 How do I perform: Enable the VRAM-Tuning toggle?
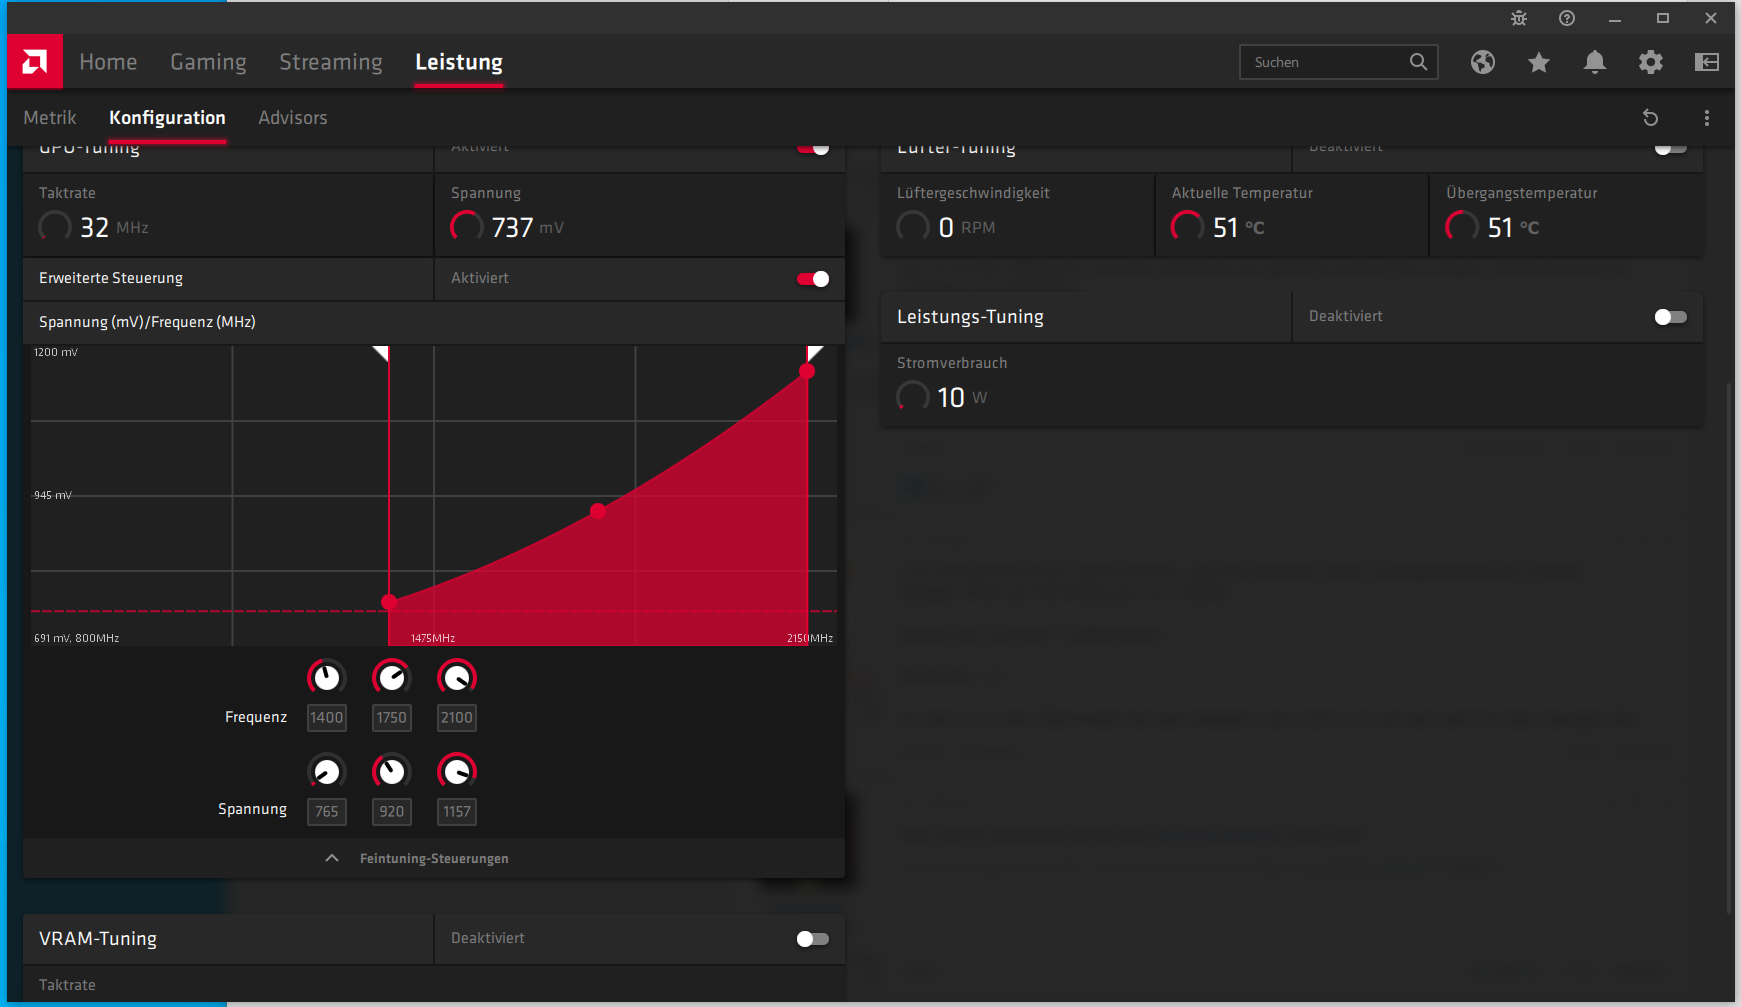tap(813, 939)
